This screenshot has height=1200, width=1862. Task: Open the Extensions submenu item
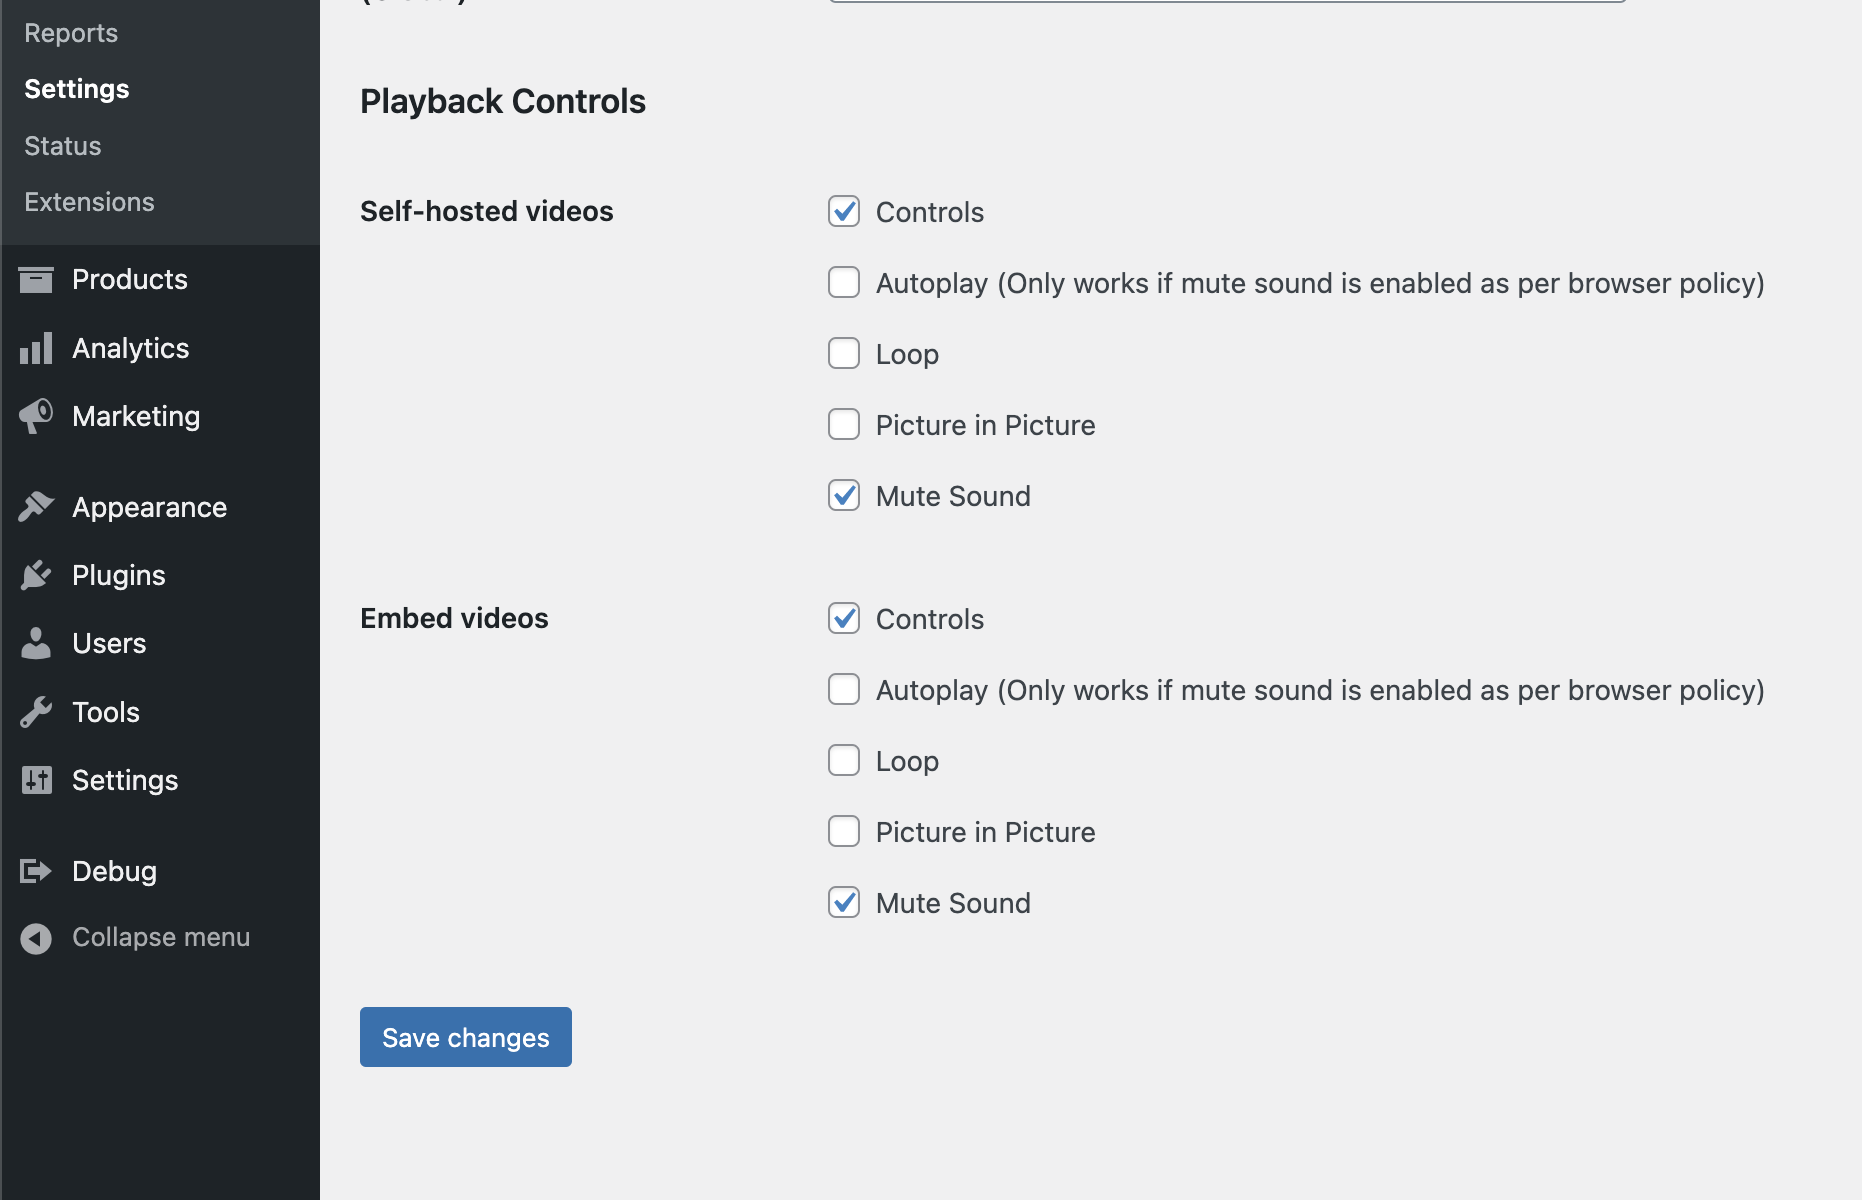click(x=89, y=202)
